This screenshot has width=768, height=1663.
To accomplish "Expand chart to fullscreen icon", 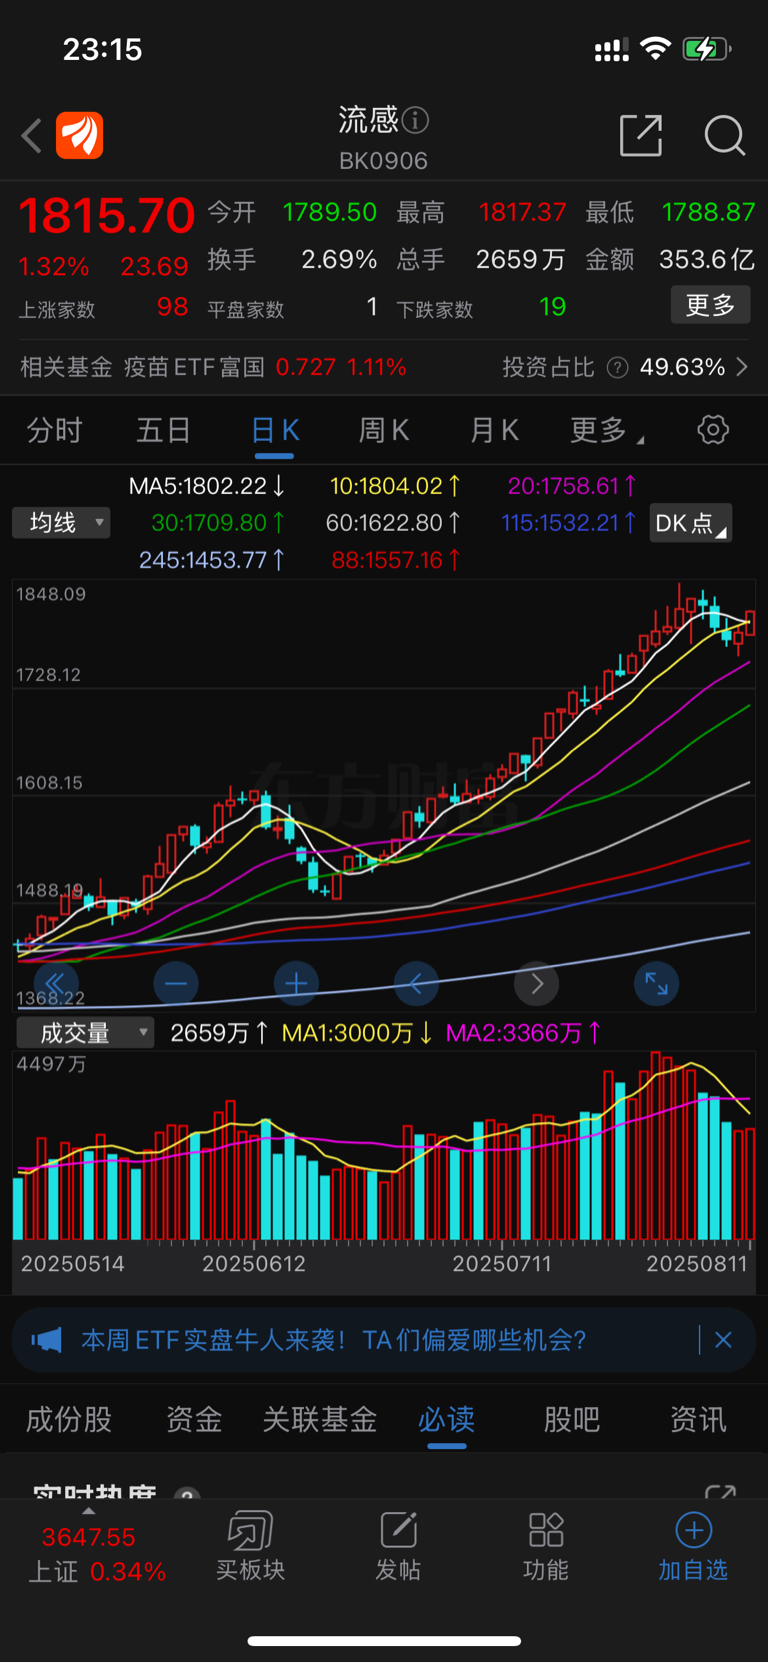I will pyautogui.click(x=657, y=984).
